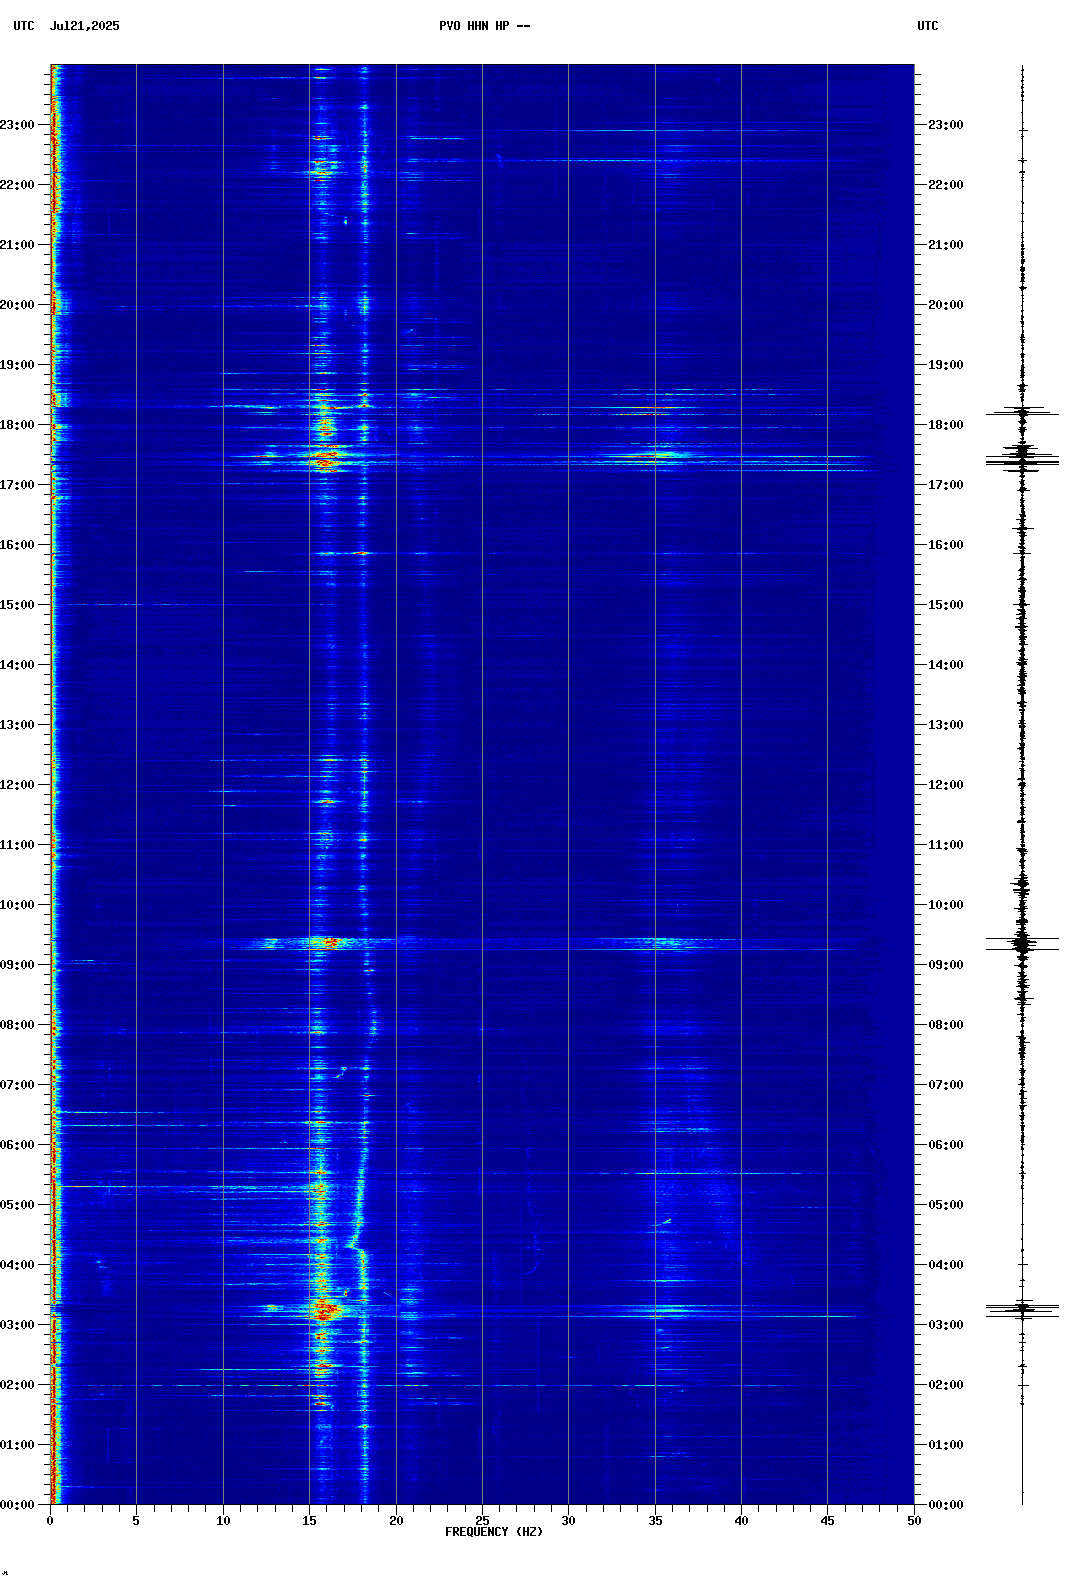Screen dimensions: 1066x1584
Task: Click 08:00 on the right time axis
Action: [946, 1025]
